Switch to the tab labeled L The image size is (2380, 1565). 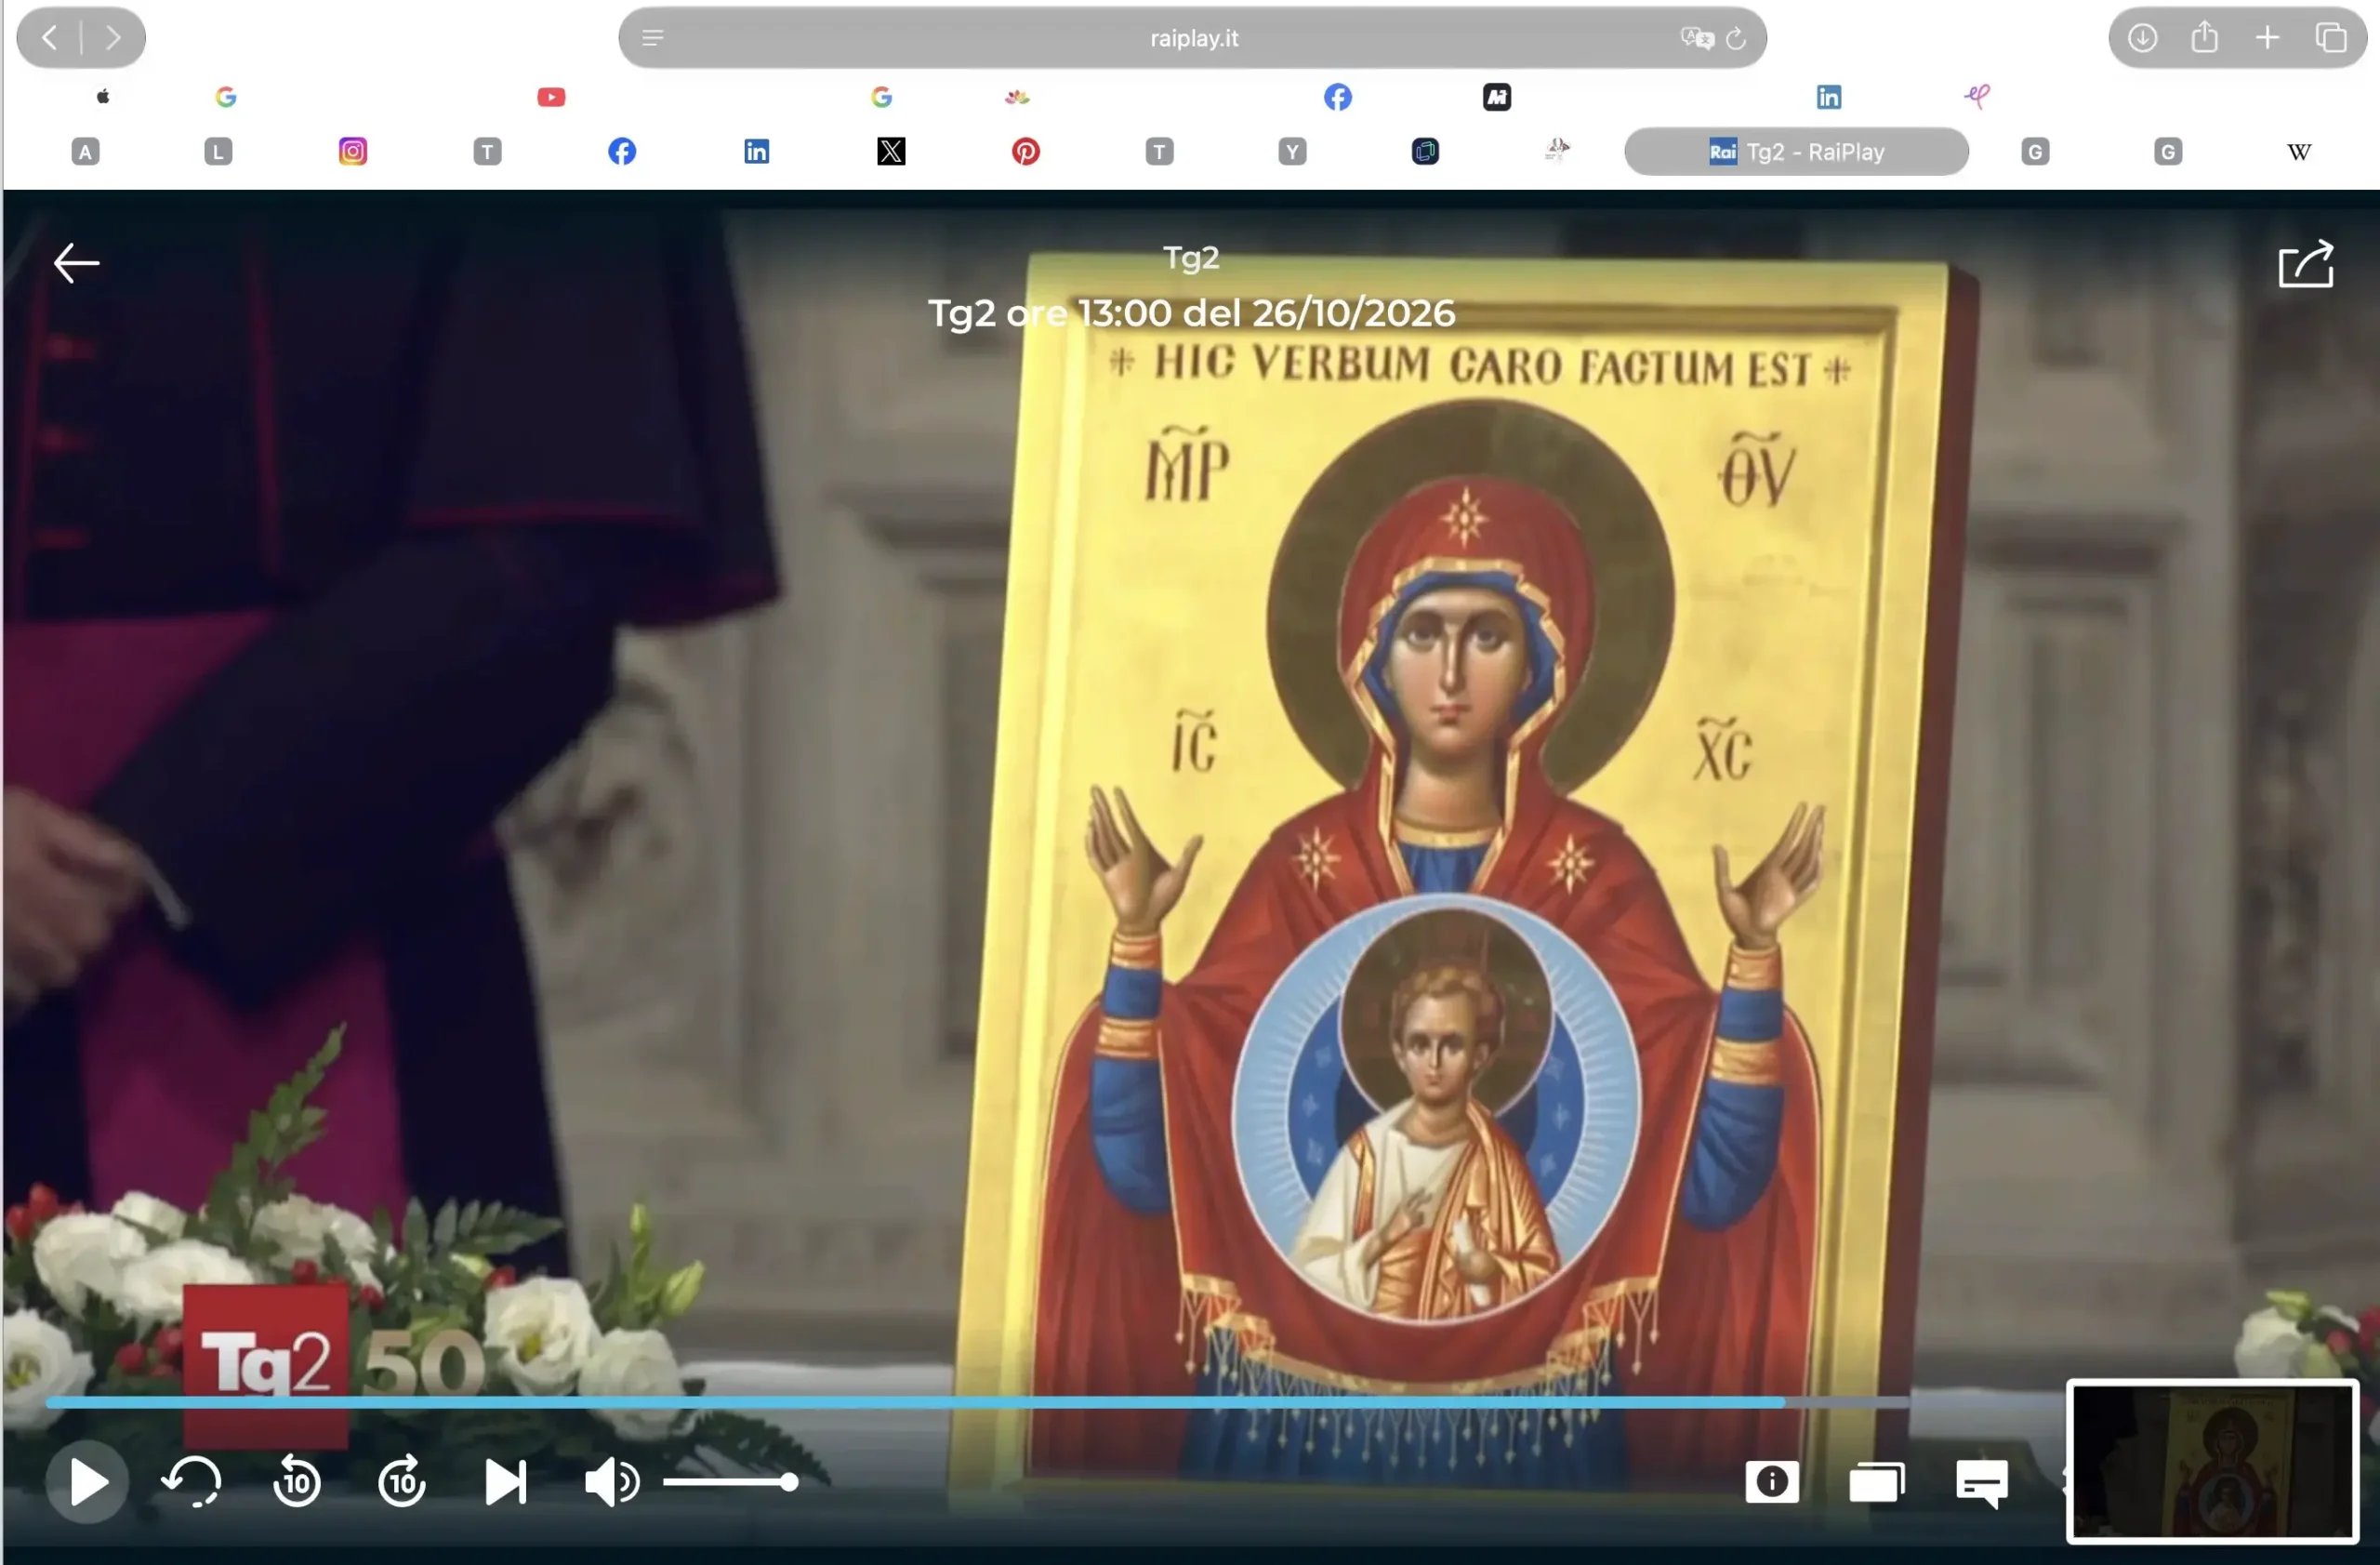[218, 151]
